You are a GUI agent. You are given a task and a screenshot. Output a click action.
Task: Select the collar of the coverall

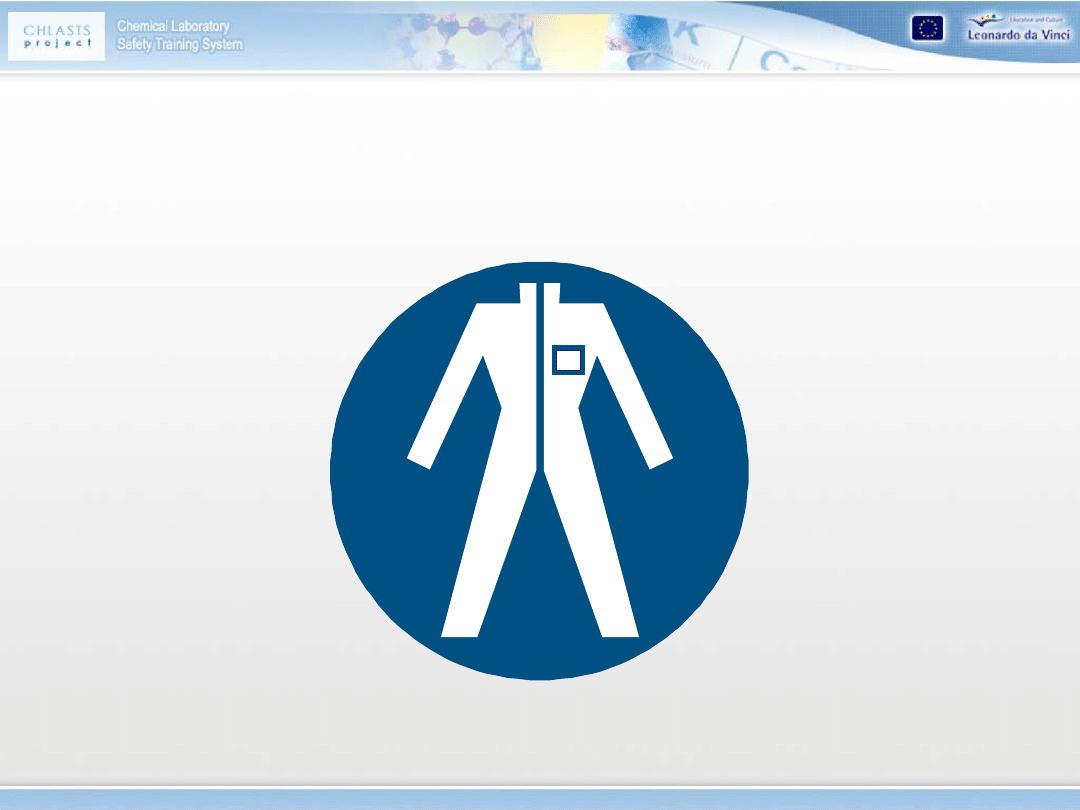click(x=539, y=292)
